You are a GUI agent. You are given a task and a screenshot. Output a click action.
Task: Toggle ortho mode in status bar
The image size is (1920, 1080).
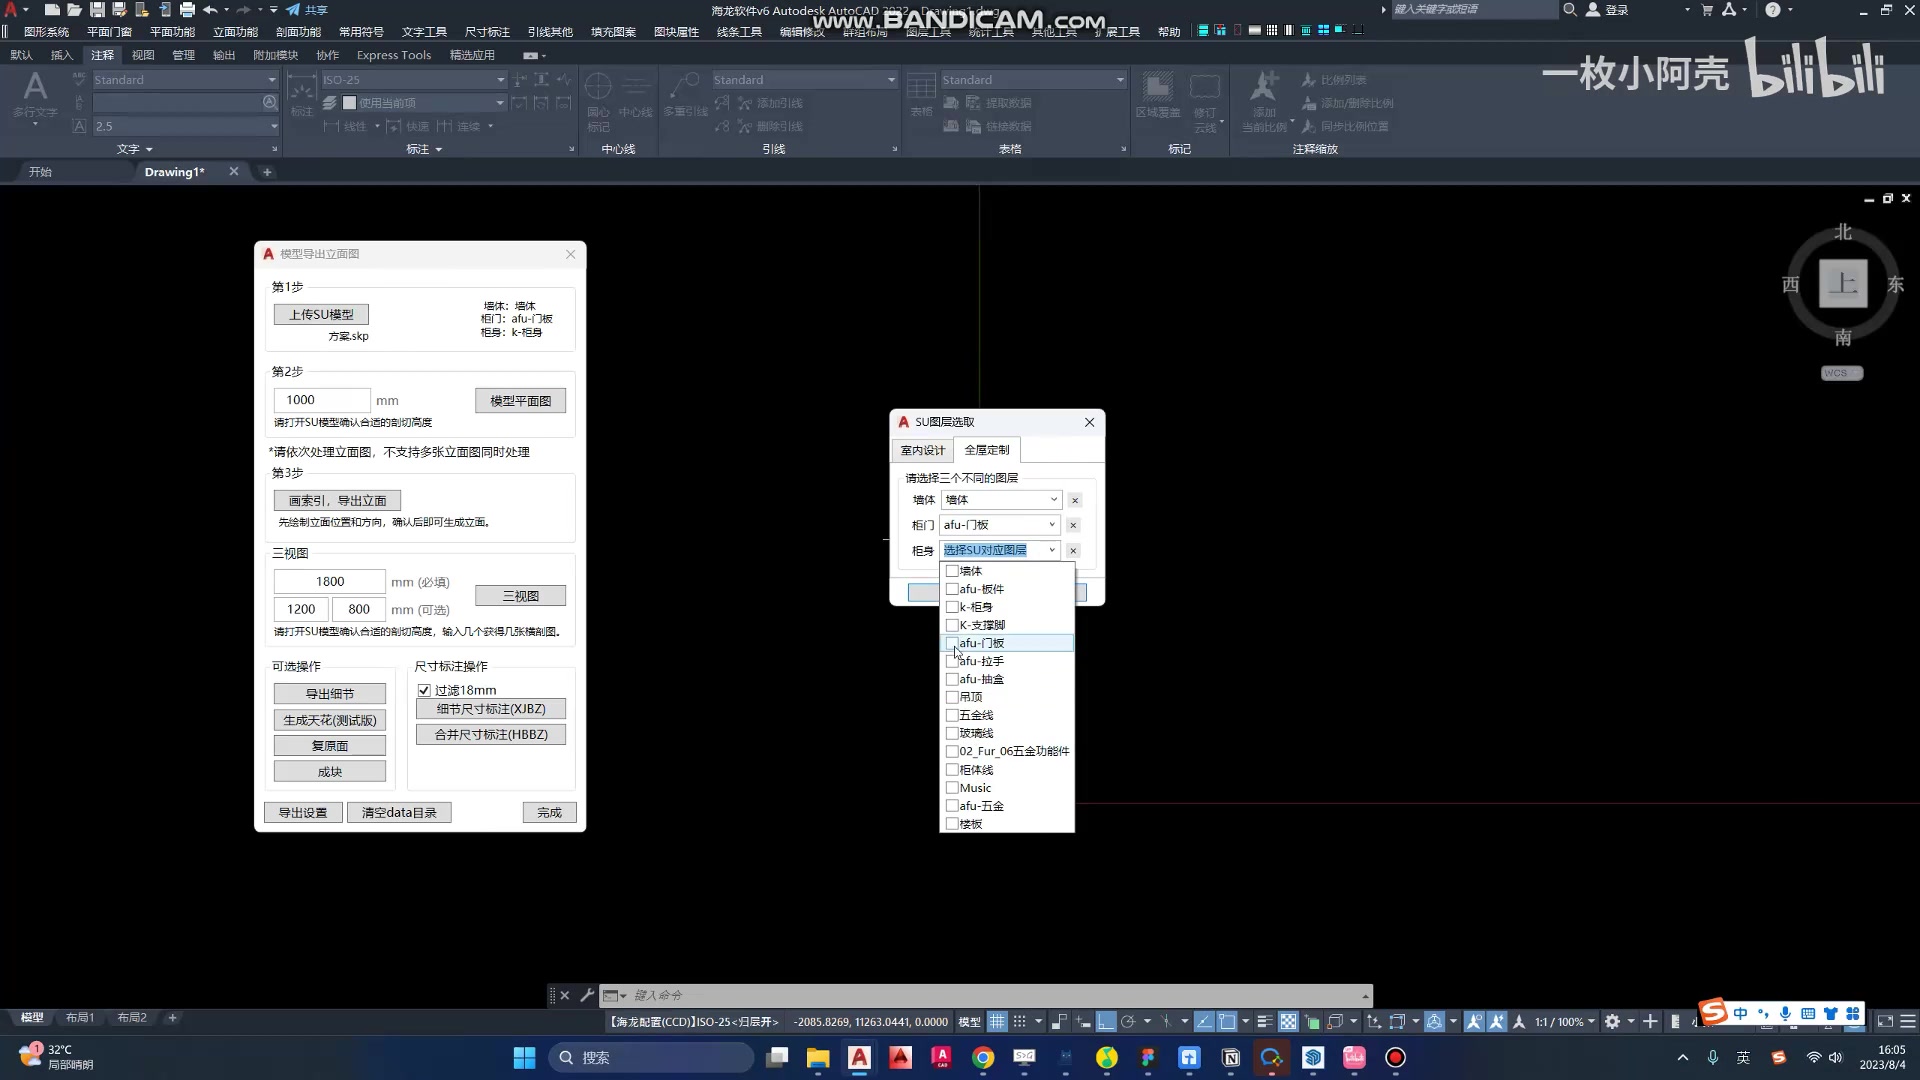1105,1021
